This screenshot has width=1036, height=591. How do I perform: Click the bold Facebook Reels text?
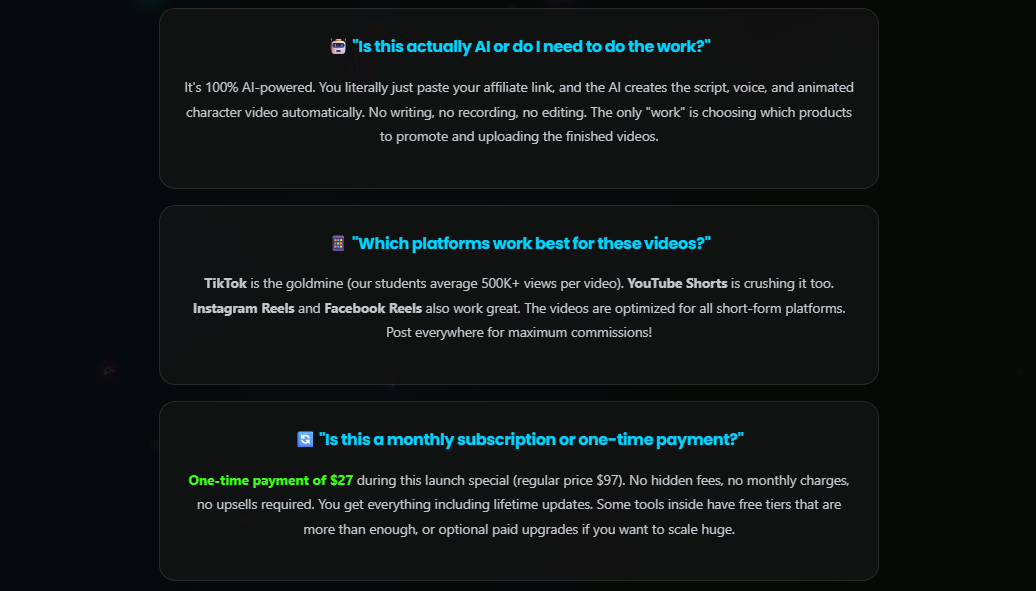click(373, 309)
